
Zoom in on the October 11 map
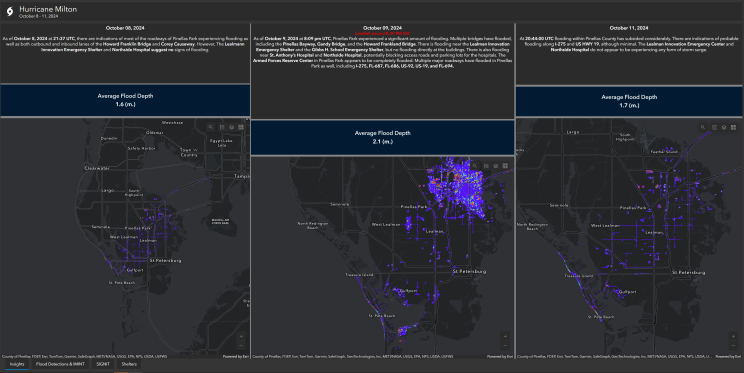click(733, 336)
